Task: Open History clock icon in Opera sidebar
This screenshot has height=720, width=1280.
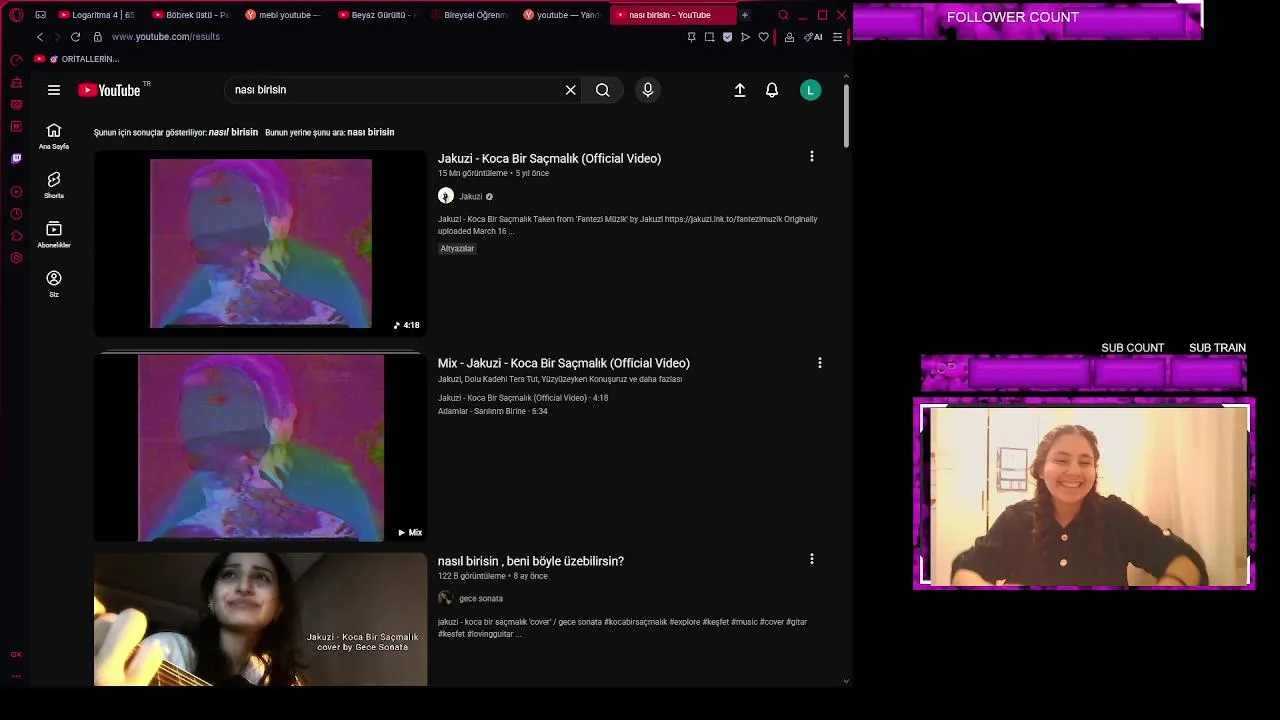Action: click(x=16, y=214)
